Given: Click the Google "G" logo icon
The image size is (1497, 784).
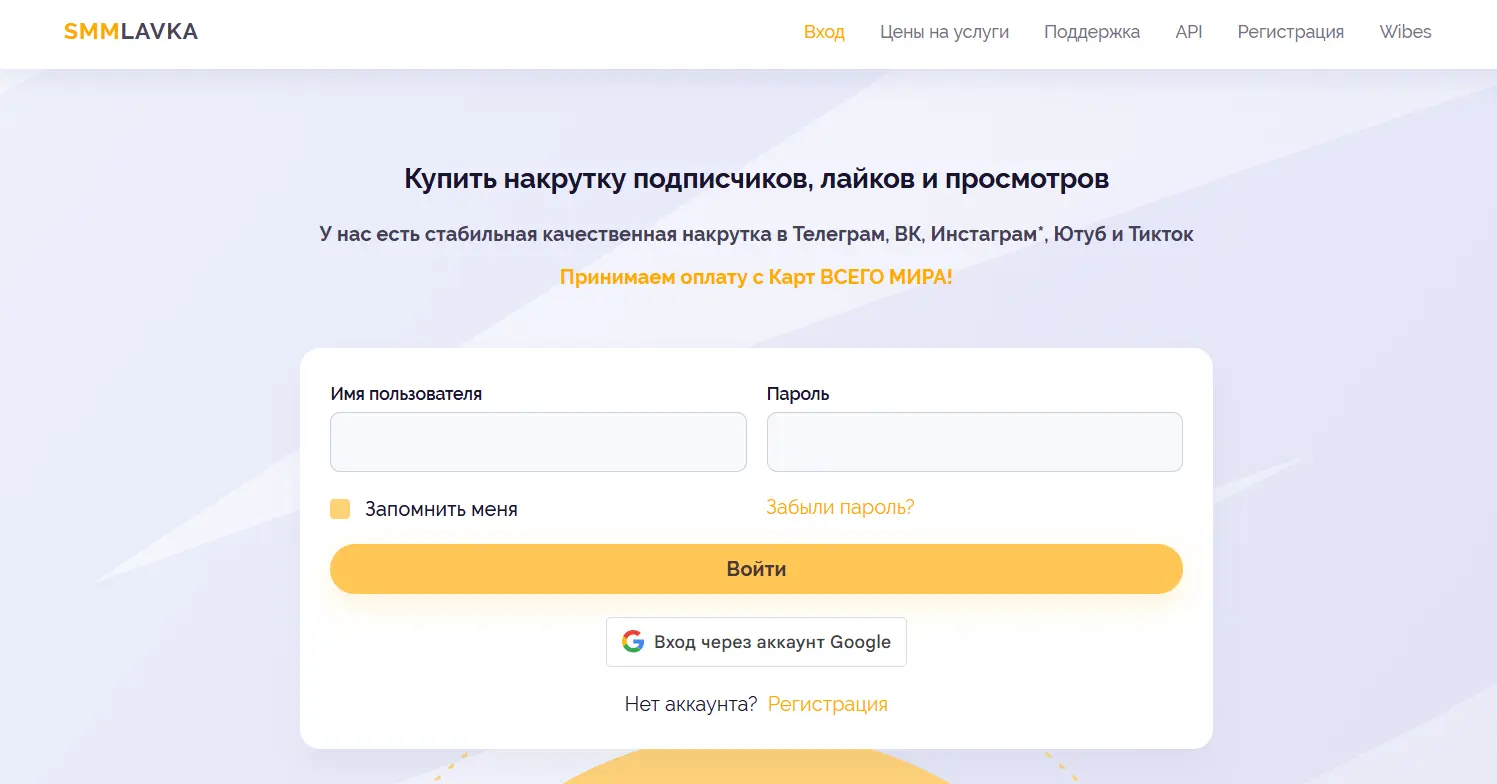Looking at the screenshot, I should (x=632, y=642).
